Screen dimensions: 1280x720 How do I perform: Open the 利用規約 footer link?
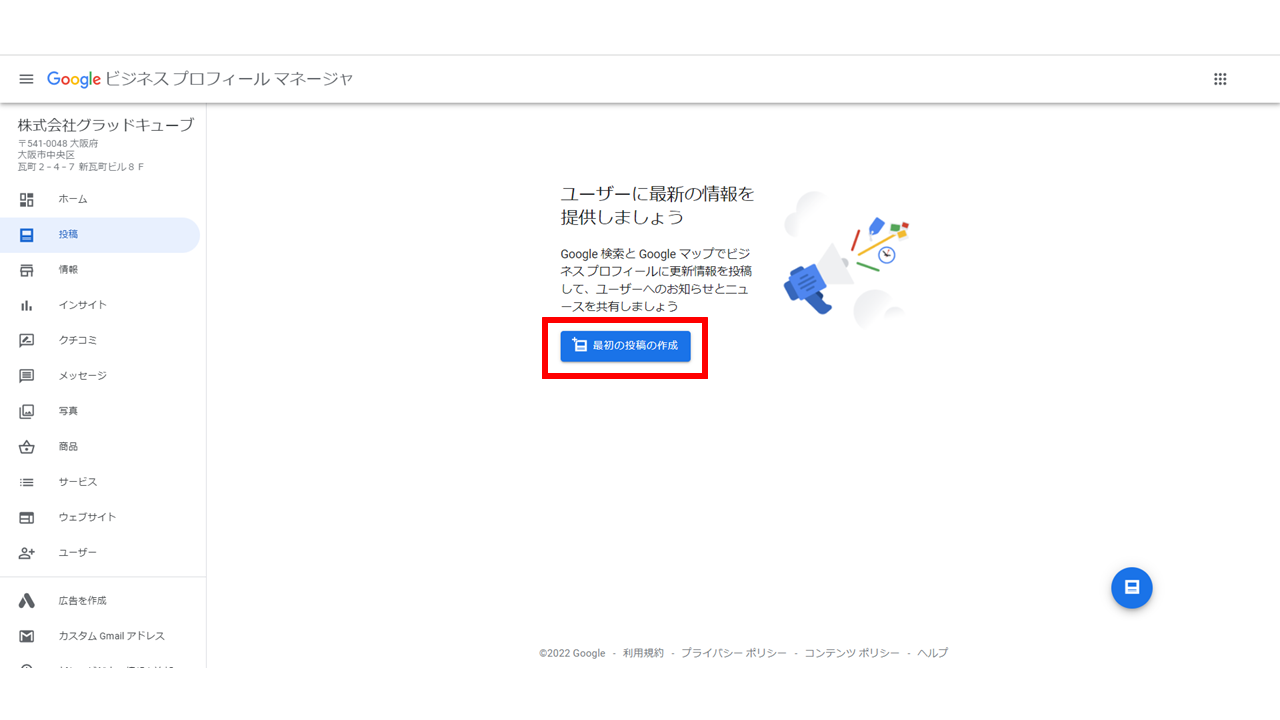click(643, 653)
